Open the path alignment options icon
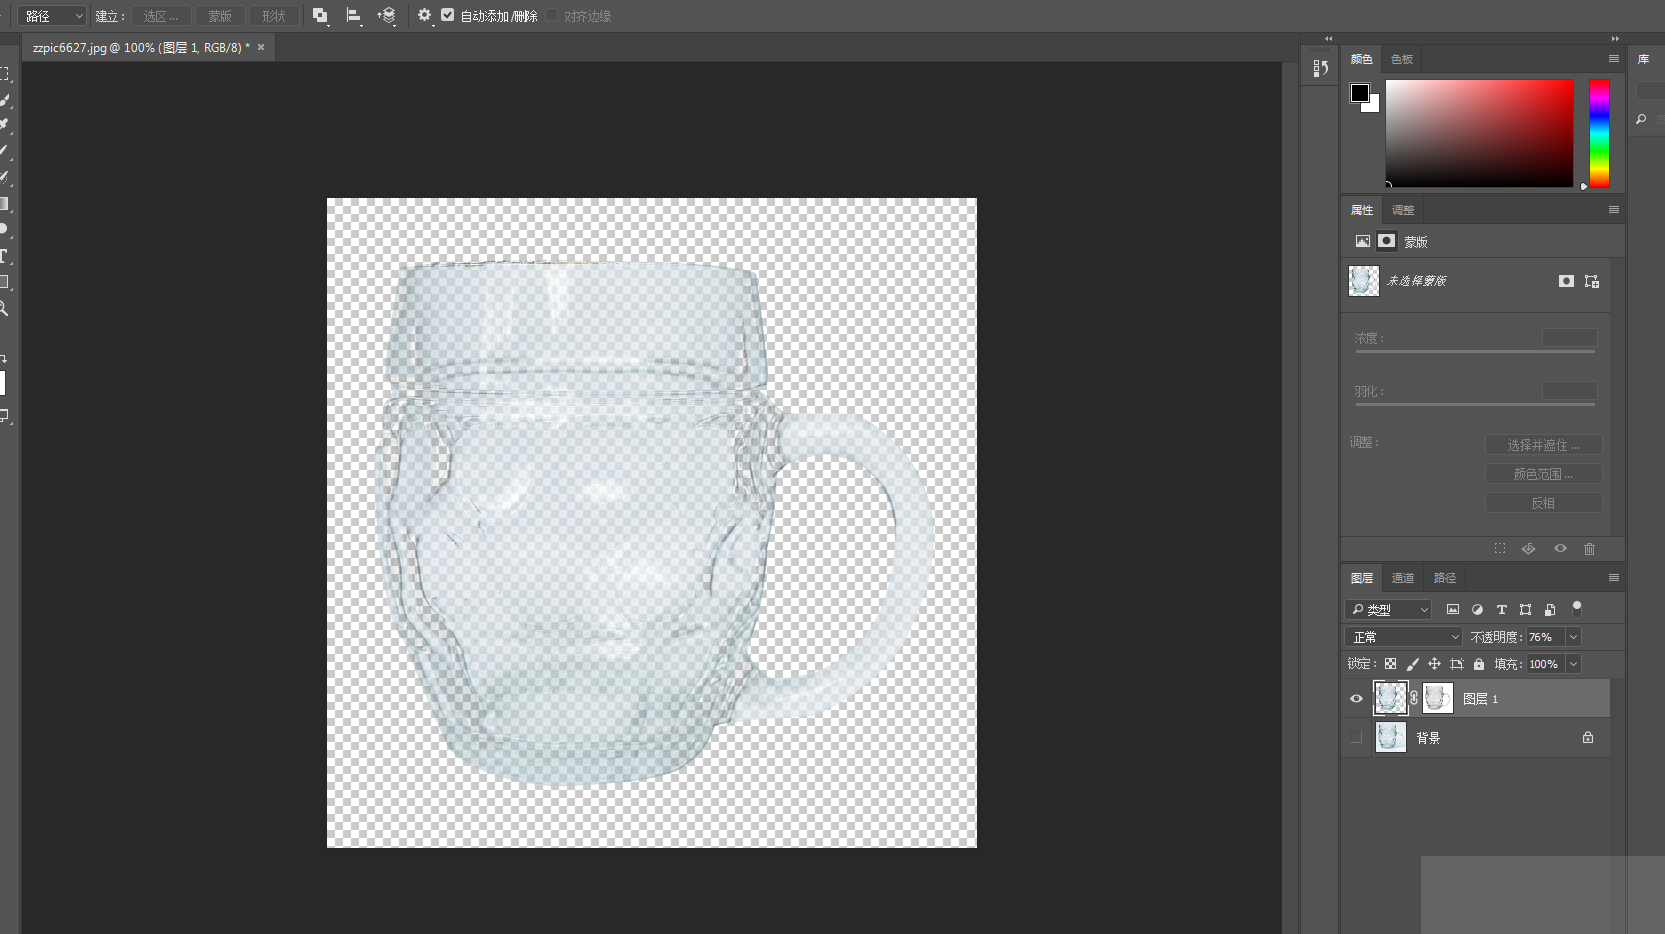Screen dimensions: 1665x934 pos(353,16)
